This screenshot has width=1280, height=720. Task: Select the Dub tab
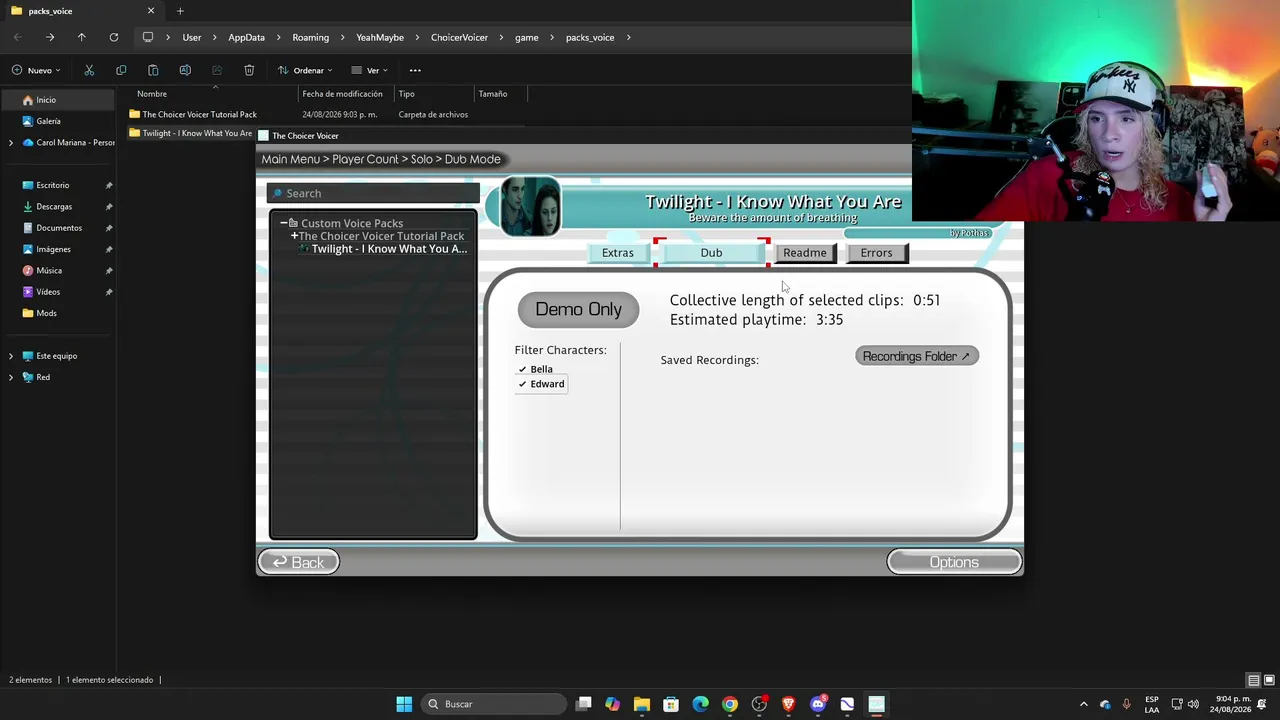(x=711, y=253)
